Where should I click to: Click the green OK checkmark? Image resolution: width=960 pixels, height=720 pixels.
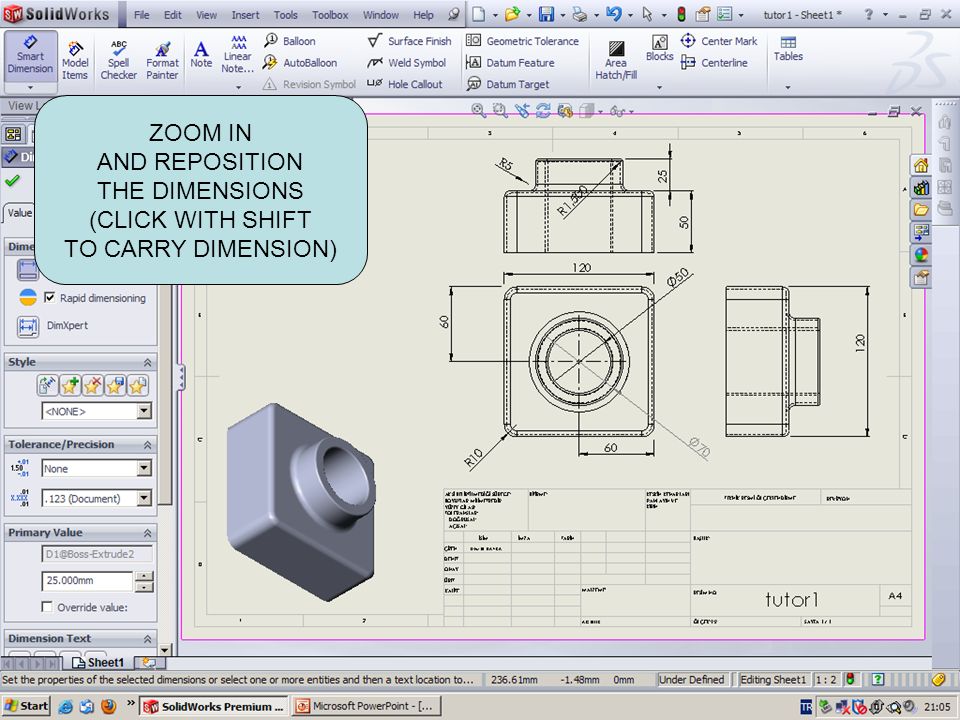[x=12, y=181]
